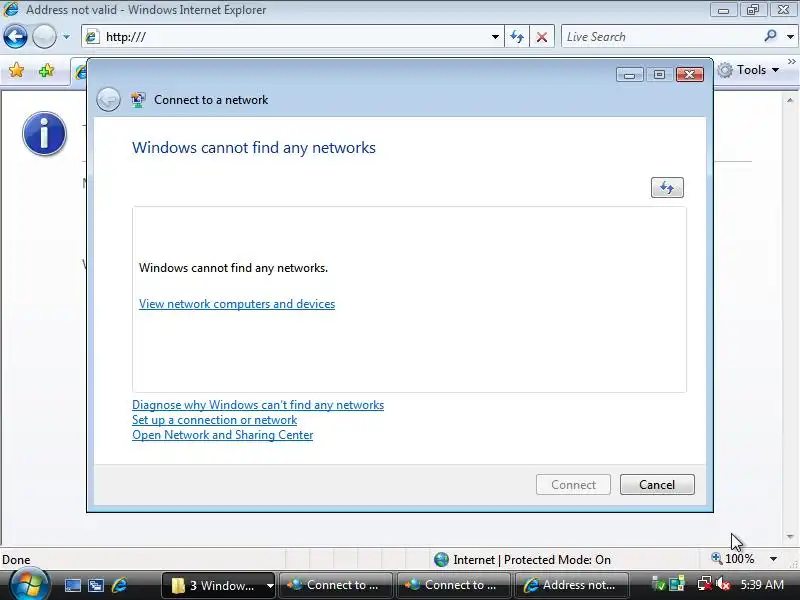Click the Live Search magnifier icon

tap(770, 36)
